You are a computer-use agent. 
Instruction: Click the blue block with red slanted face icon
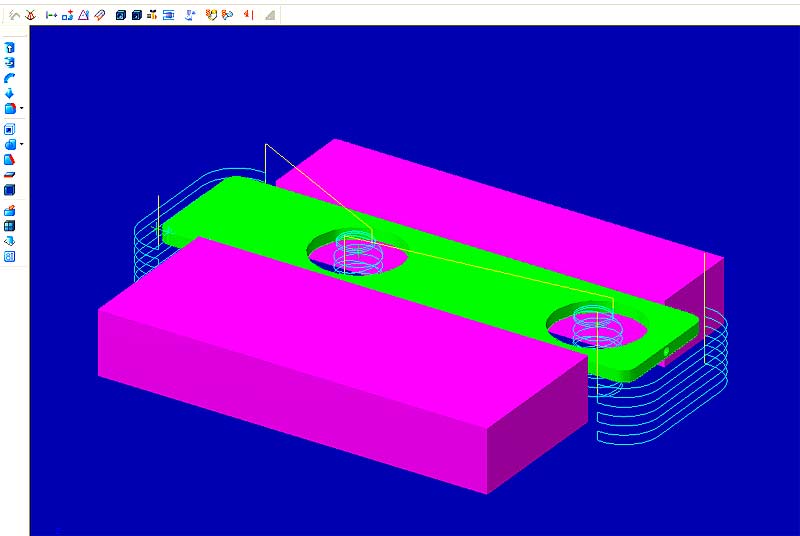click(x=10, y=160)
